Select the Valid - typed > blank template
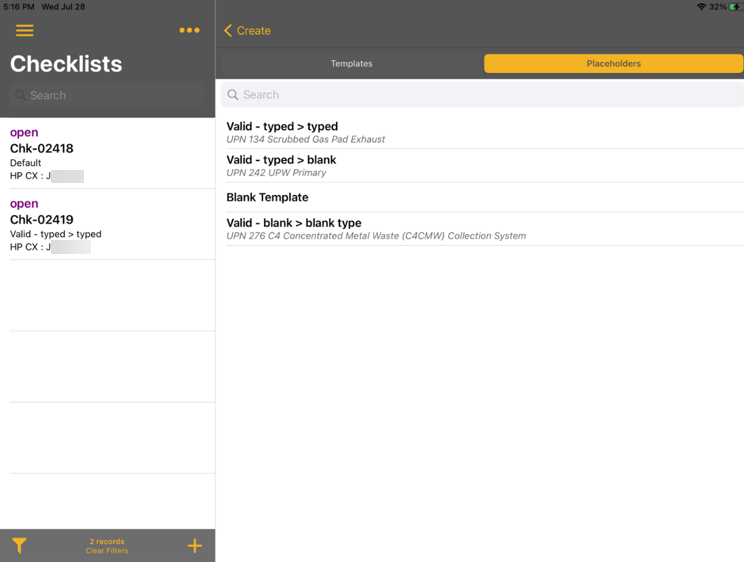This screenshot has height=562, width=744. (x=480, y=165)
